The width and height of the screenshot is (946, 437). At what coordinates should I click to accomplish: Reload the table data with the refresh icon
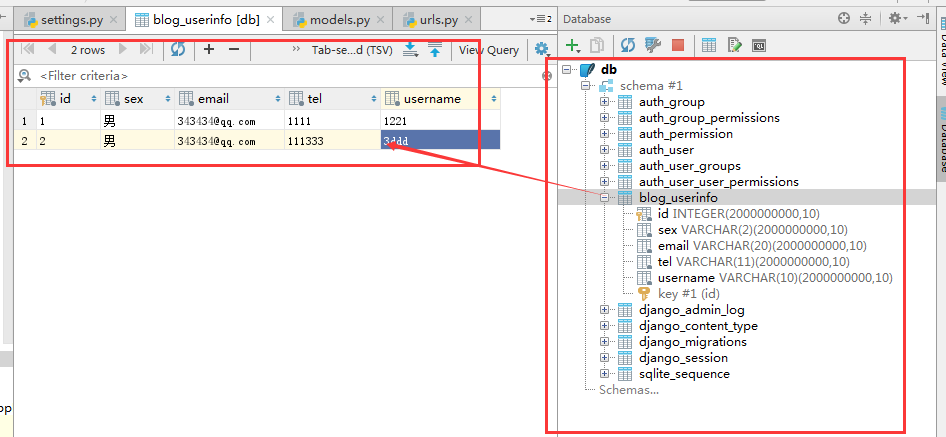tap(178, 49)
